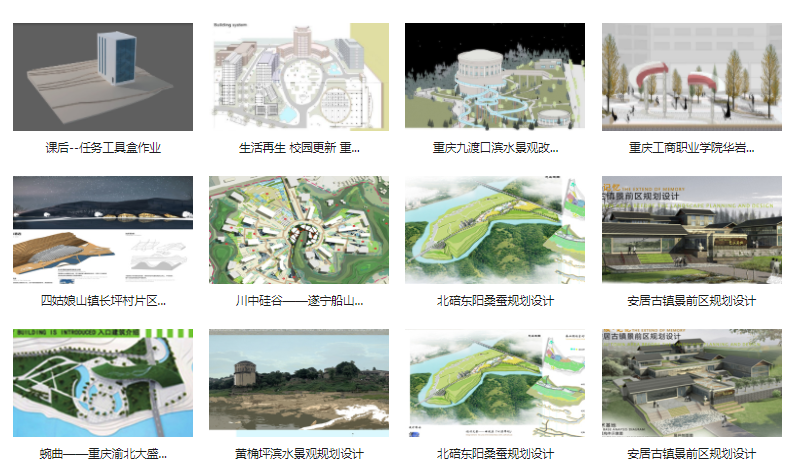Click the 四姑娘山镇长坪村片区... caption
The width and height of the screenshot is (793, 470).
(103, 300)
